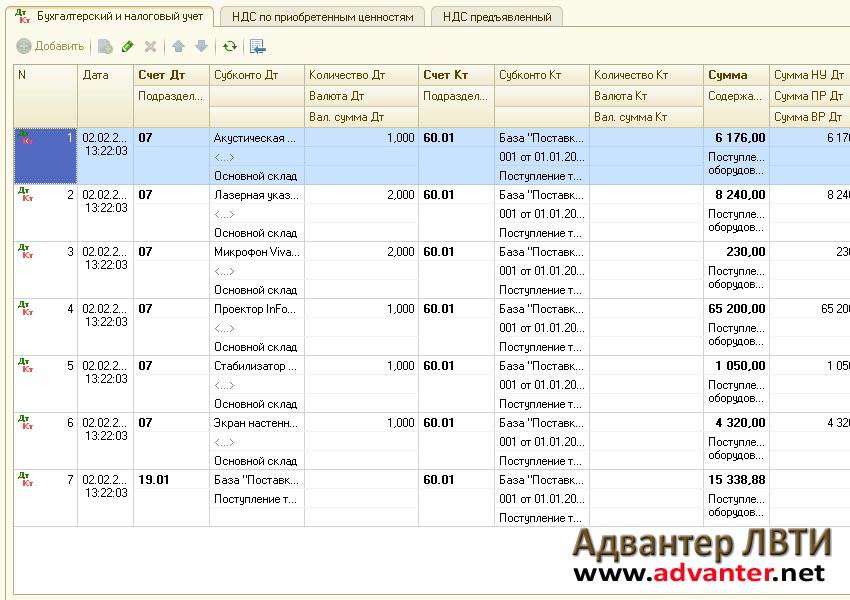
Task: Click the gray X delete icon
Action: [150, 47]
